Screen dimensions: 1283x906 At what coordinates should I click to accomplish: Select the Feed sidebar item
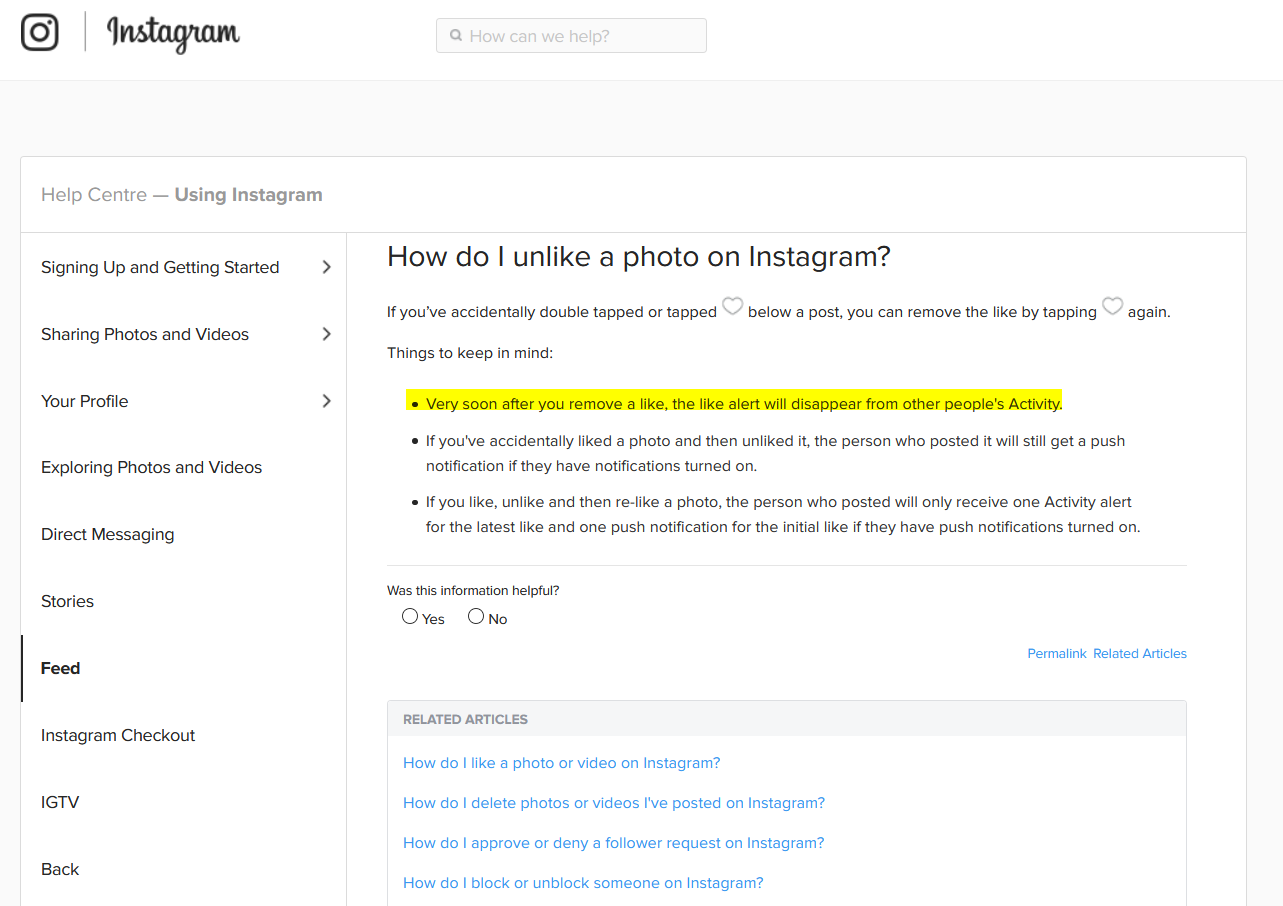click(x=60, y=669)
